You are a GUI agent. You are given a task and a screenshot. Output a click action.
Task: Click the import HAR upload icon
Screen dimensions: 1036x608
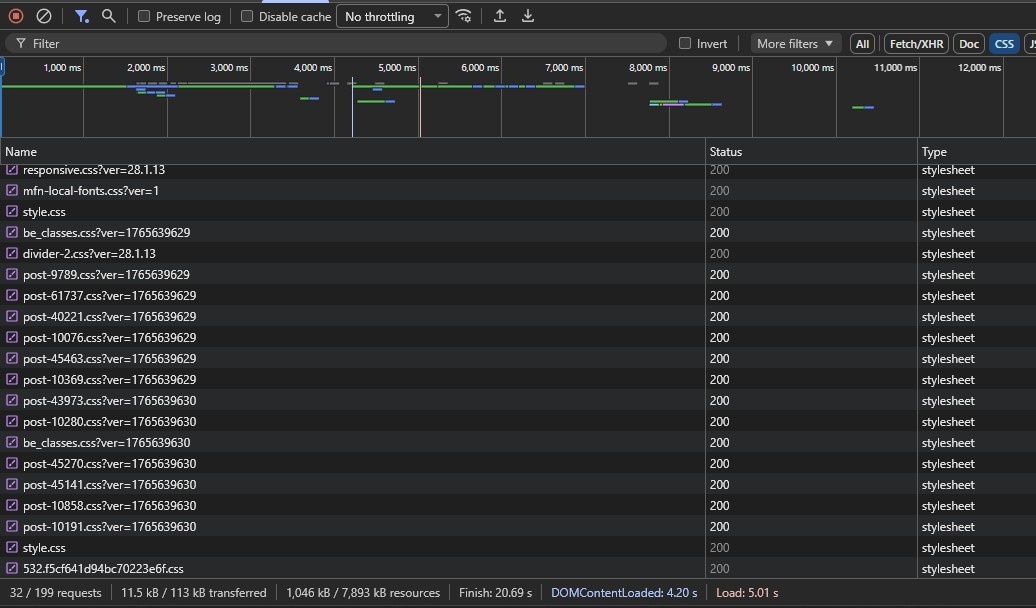point(500,16)
